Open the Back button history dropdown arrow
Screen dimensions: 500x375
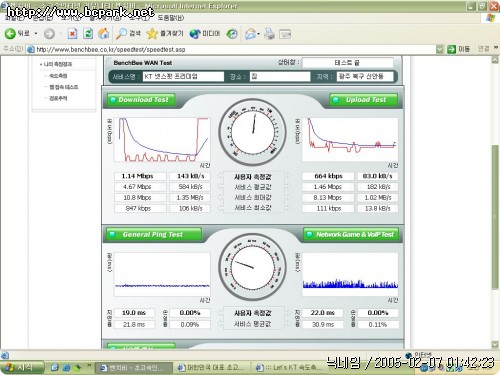[36, 34]
